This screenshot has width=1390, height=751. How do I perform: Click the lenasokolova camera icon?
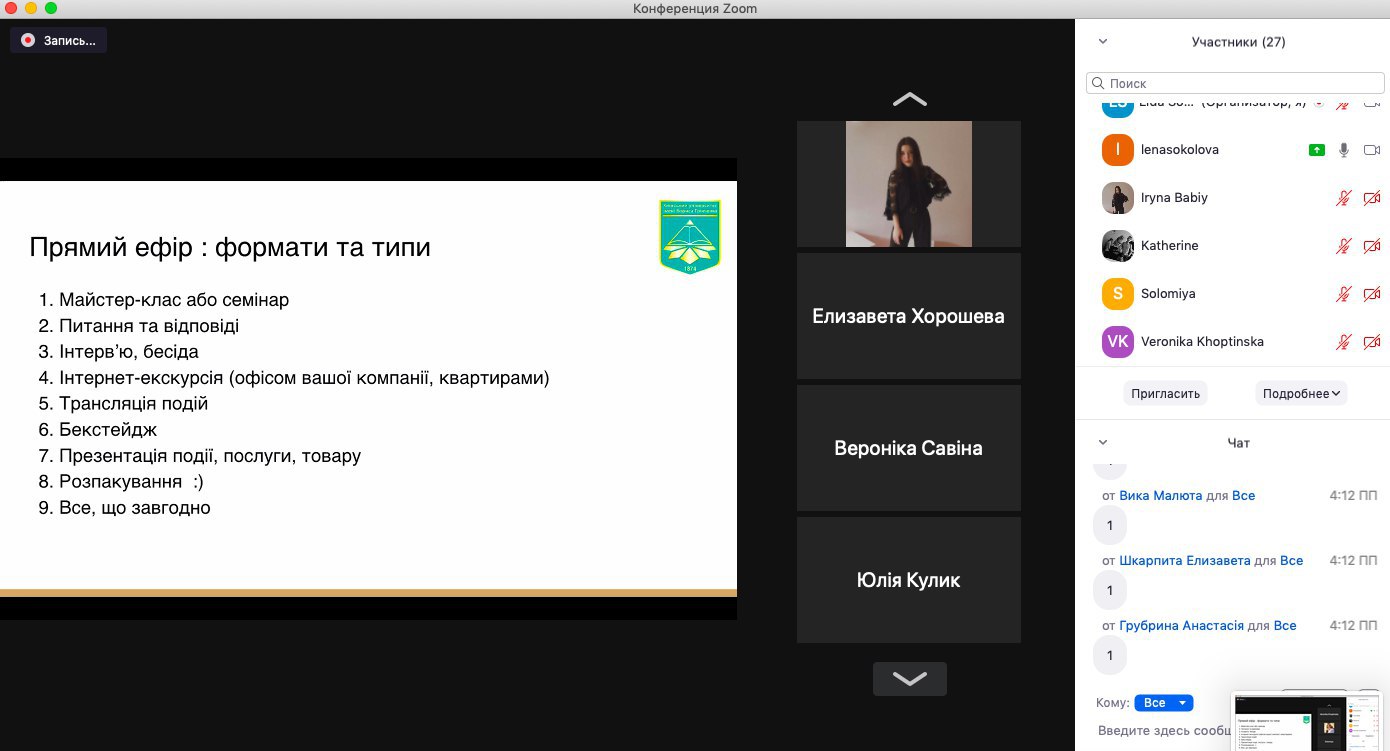click(1372, 150)
